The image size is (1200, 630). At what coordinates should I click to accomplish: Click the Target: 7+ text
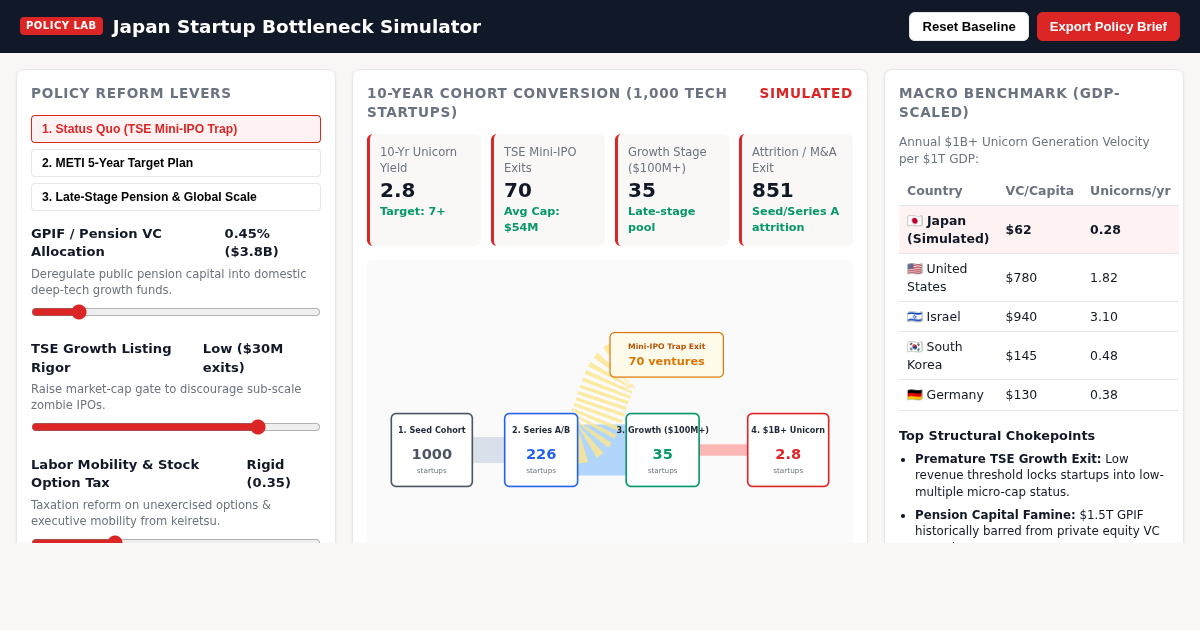[x=413, y=211]
